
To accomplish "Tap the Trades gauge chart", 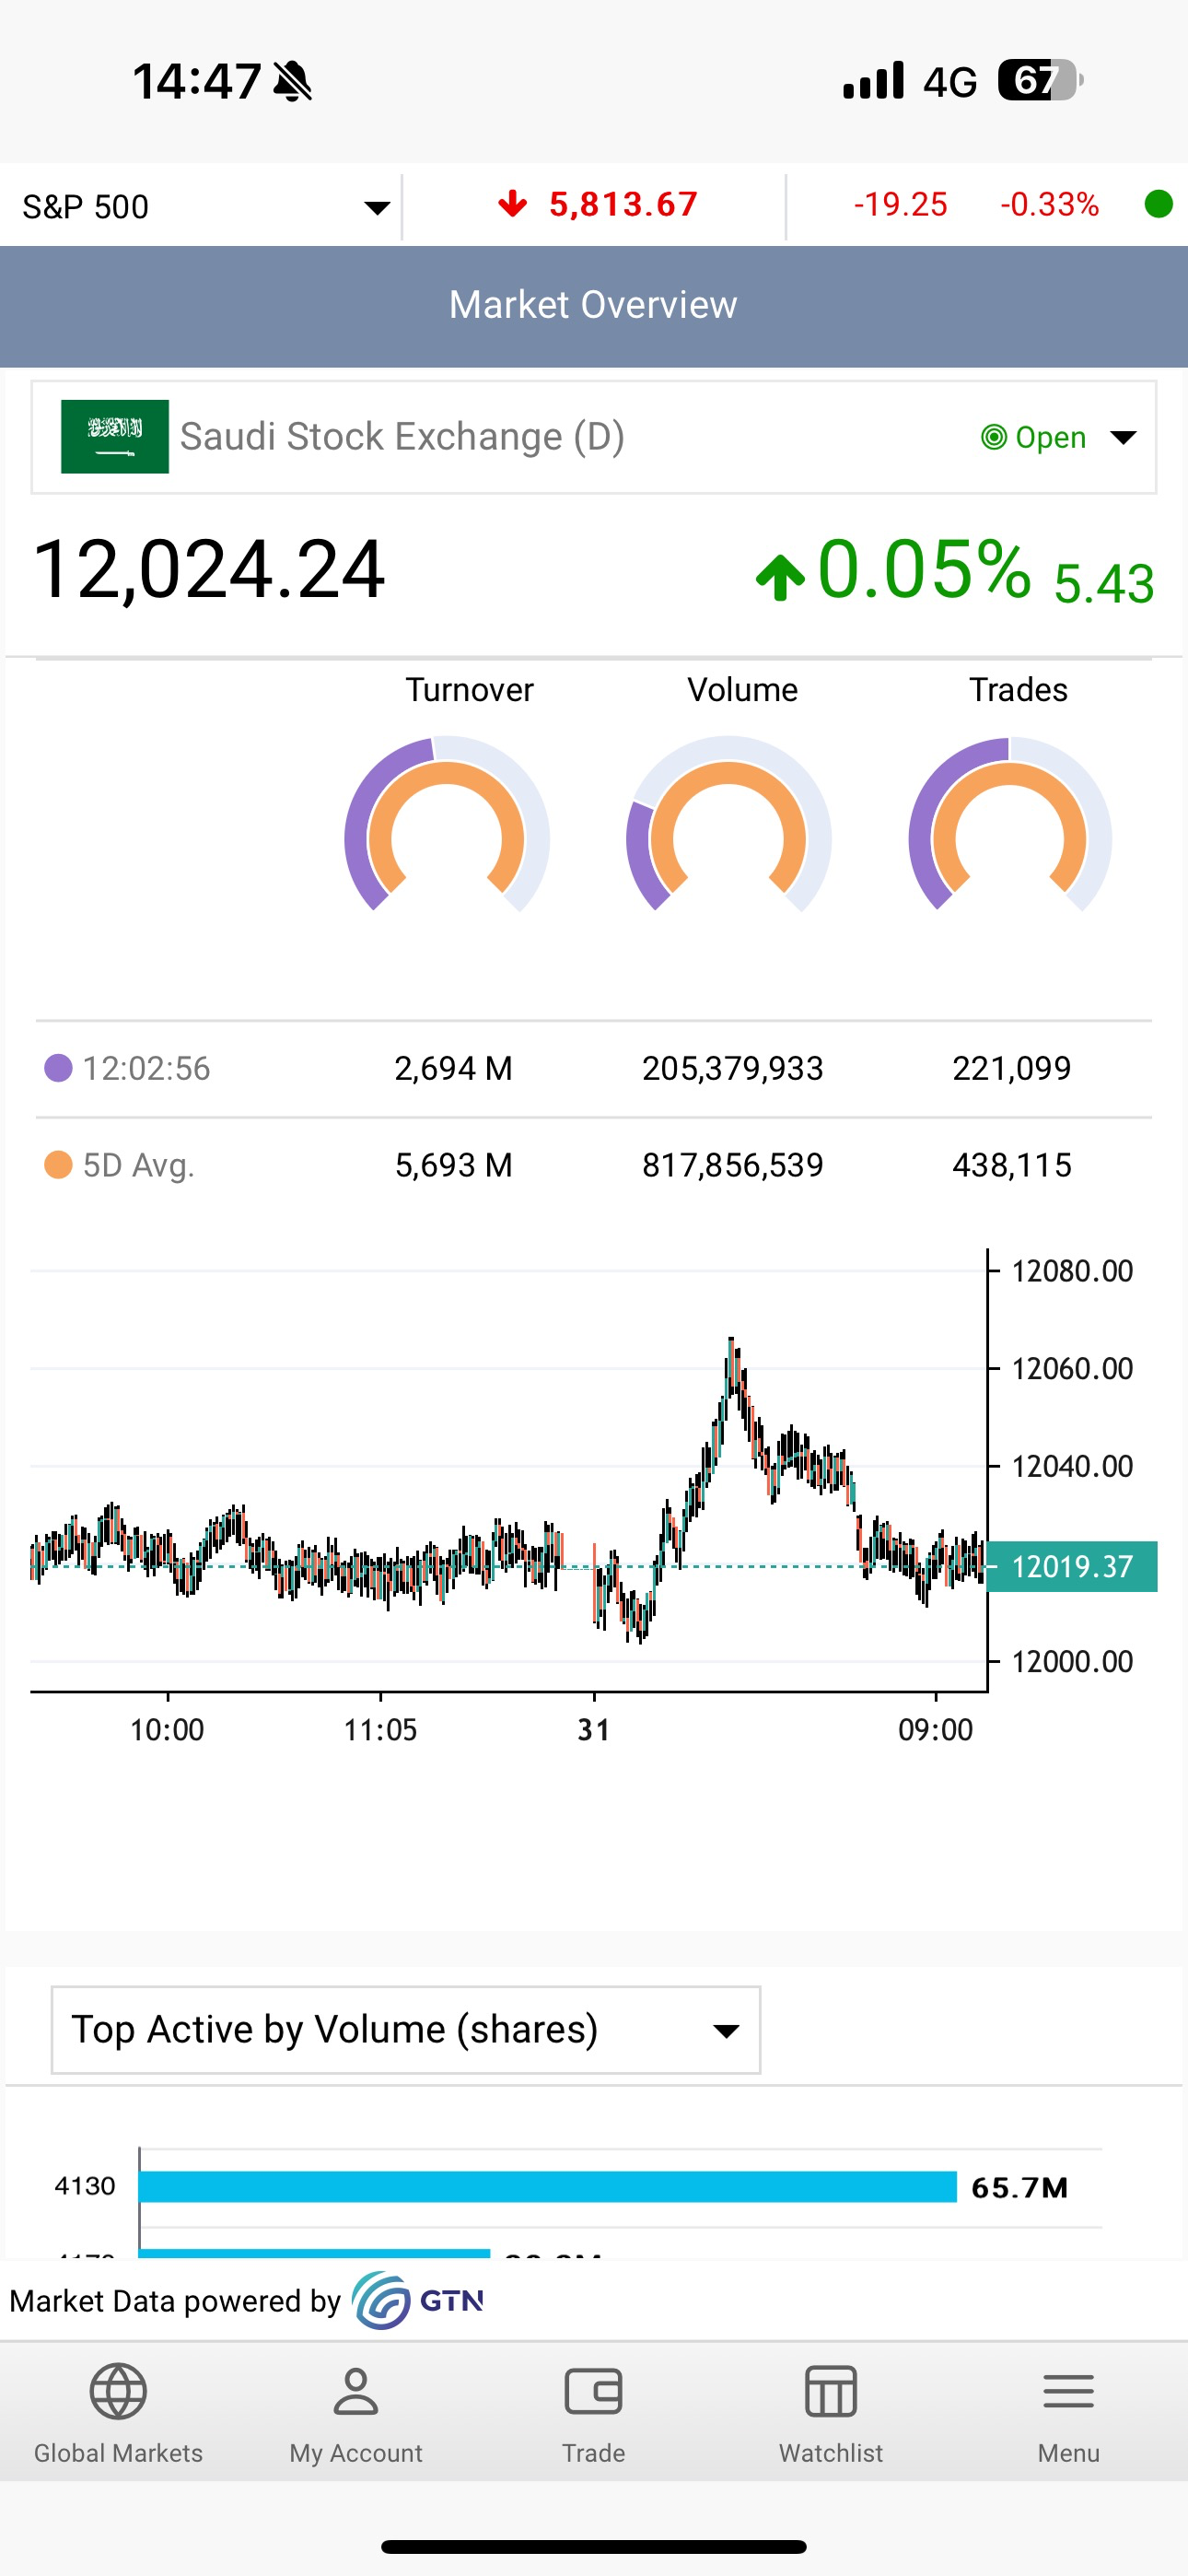I will coord(1010,824).
